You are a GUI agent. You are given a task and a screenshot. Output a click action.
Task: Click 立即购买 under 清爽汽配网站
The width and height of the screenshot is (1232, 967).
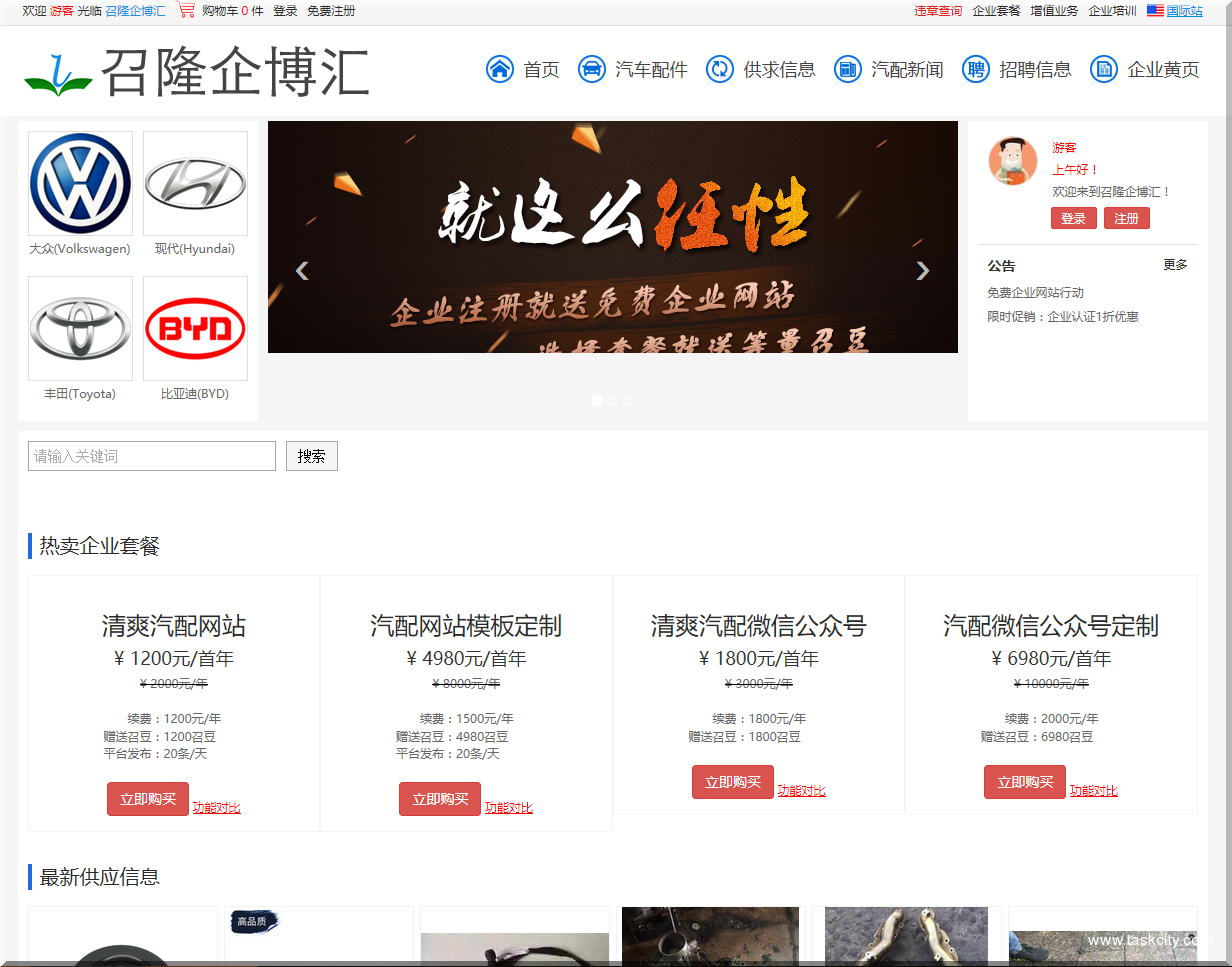(148, 799)
